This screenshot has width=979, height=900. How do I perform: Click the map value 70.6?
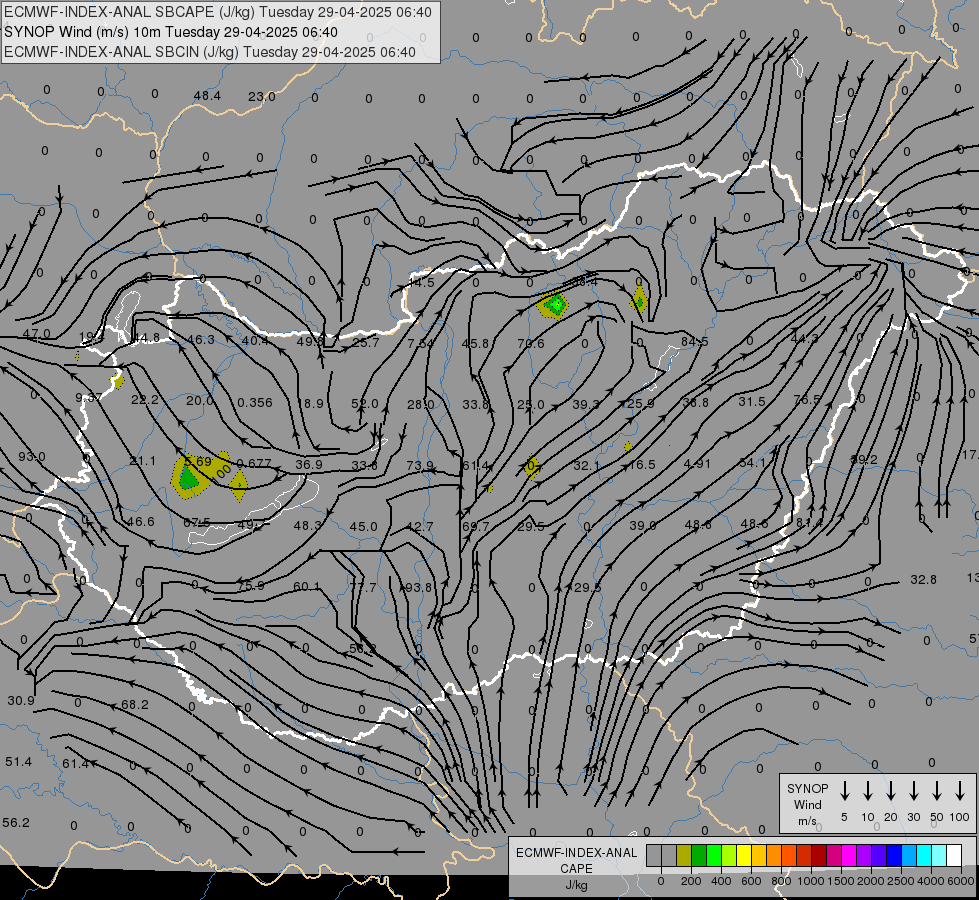tap(531, 344)
